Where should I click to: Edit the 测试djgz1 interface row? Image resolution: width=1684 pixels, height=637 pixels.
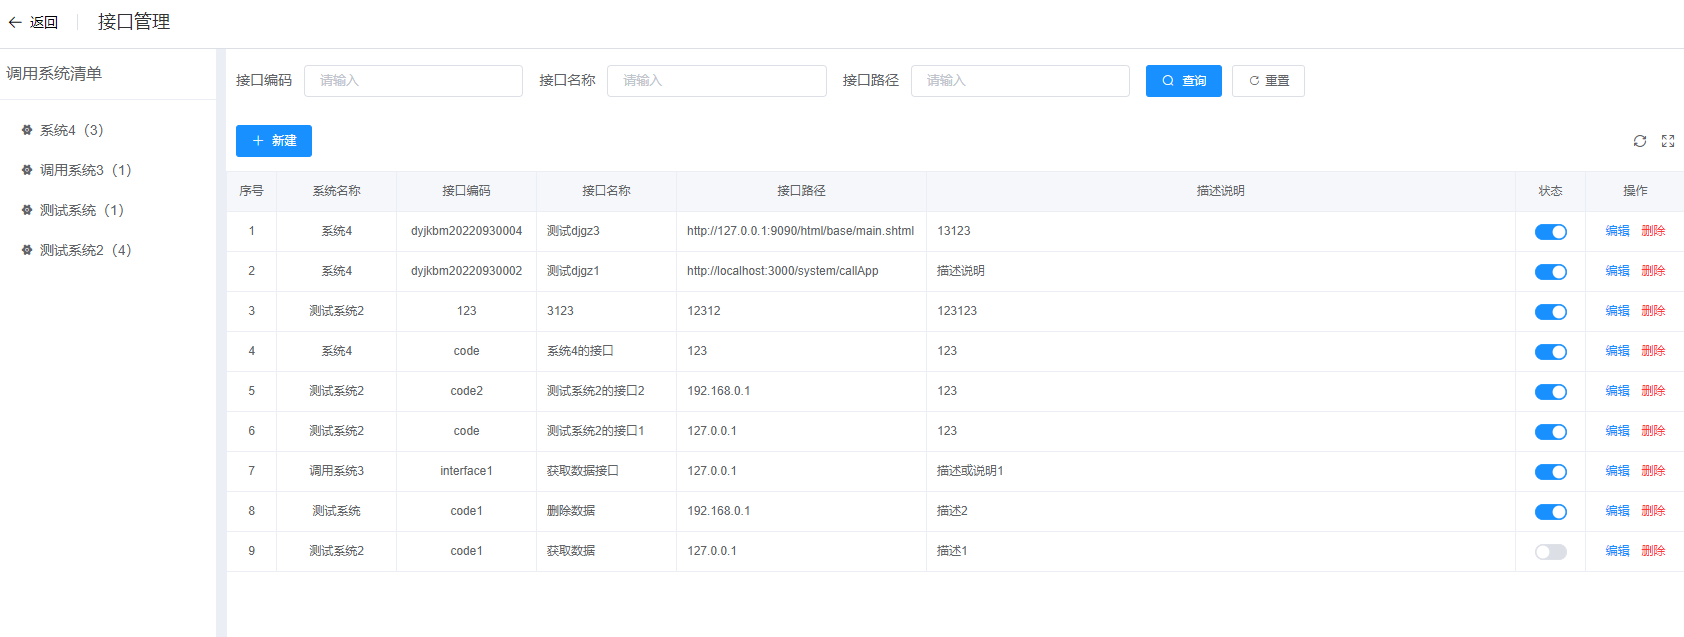(x=1617, y=271)
